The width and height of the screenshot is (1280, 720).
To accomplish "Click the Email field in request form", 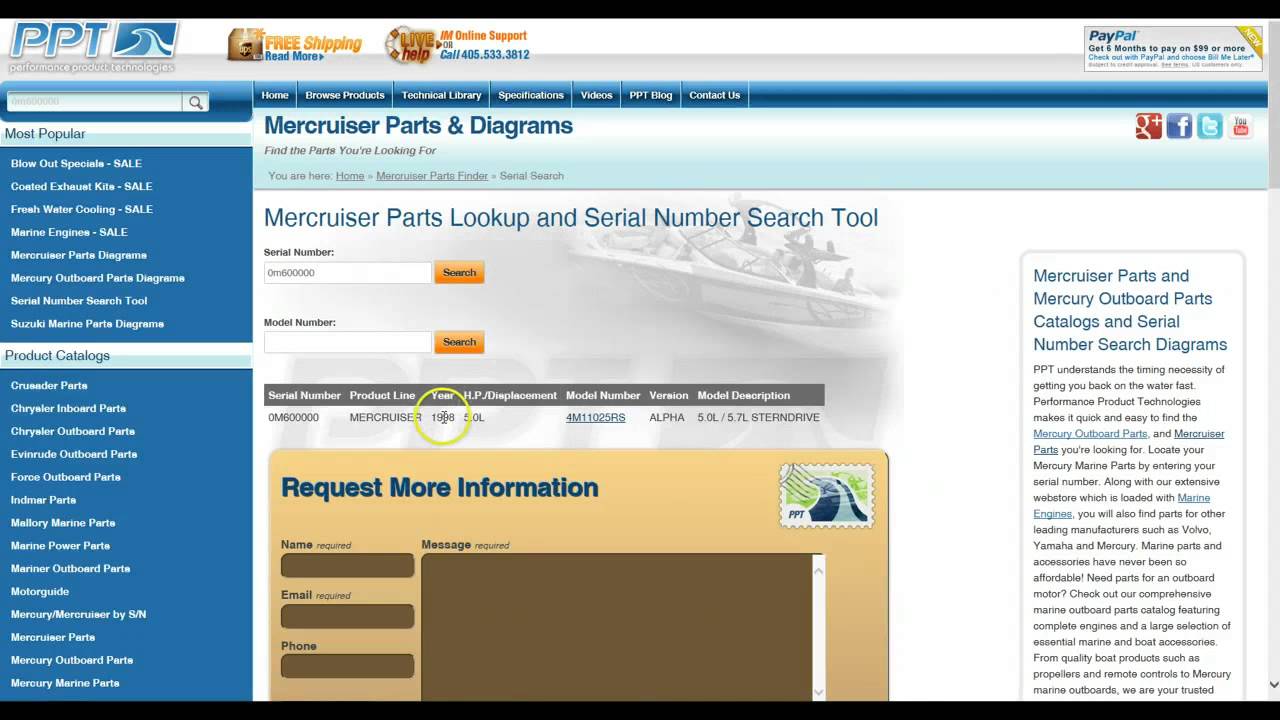I will point(347,616).
